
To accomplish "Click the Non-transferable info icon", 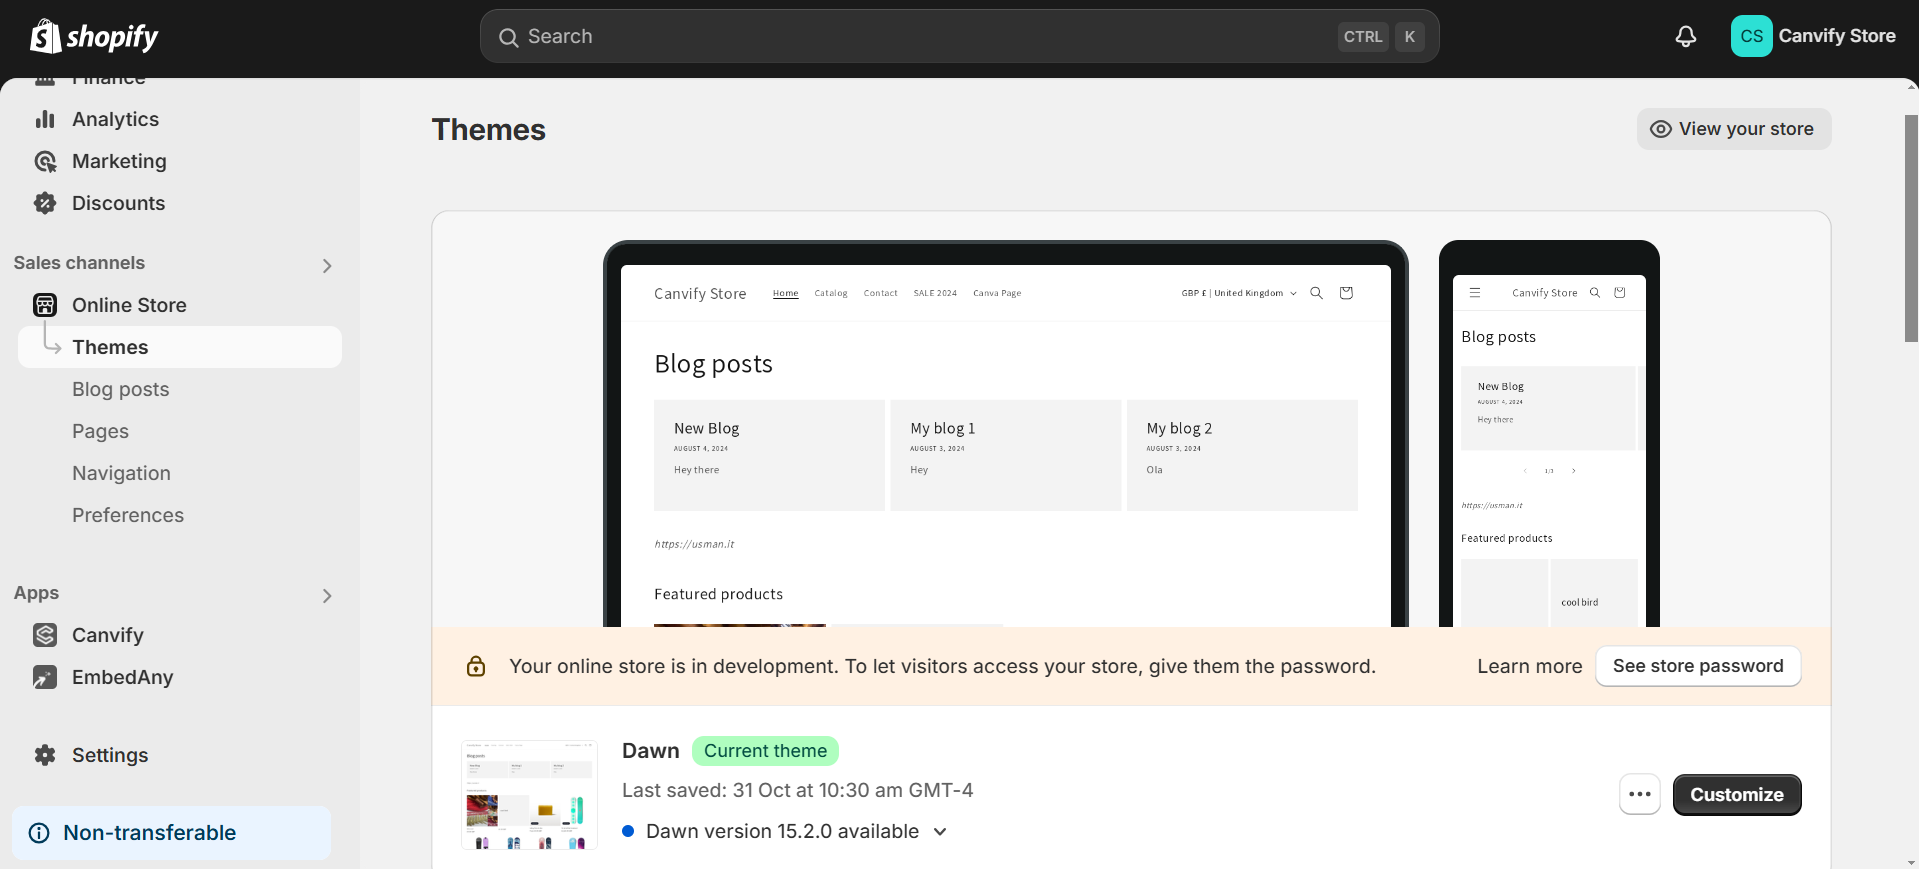I will click(x=39, y=833).
